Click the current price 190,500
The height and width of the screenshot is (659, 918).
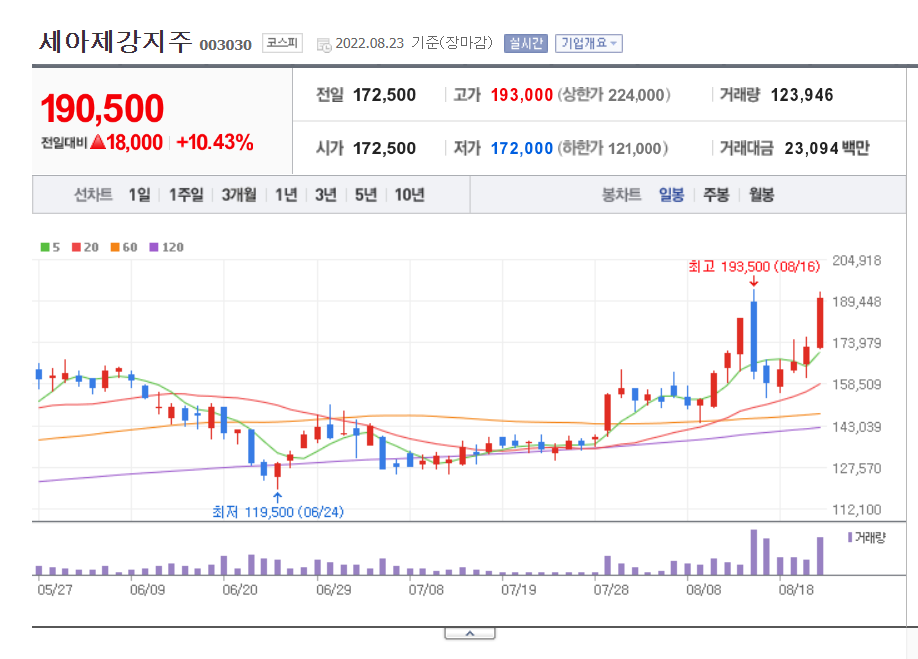coord(102,108)
